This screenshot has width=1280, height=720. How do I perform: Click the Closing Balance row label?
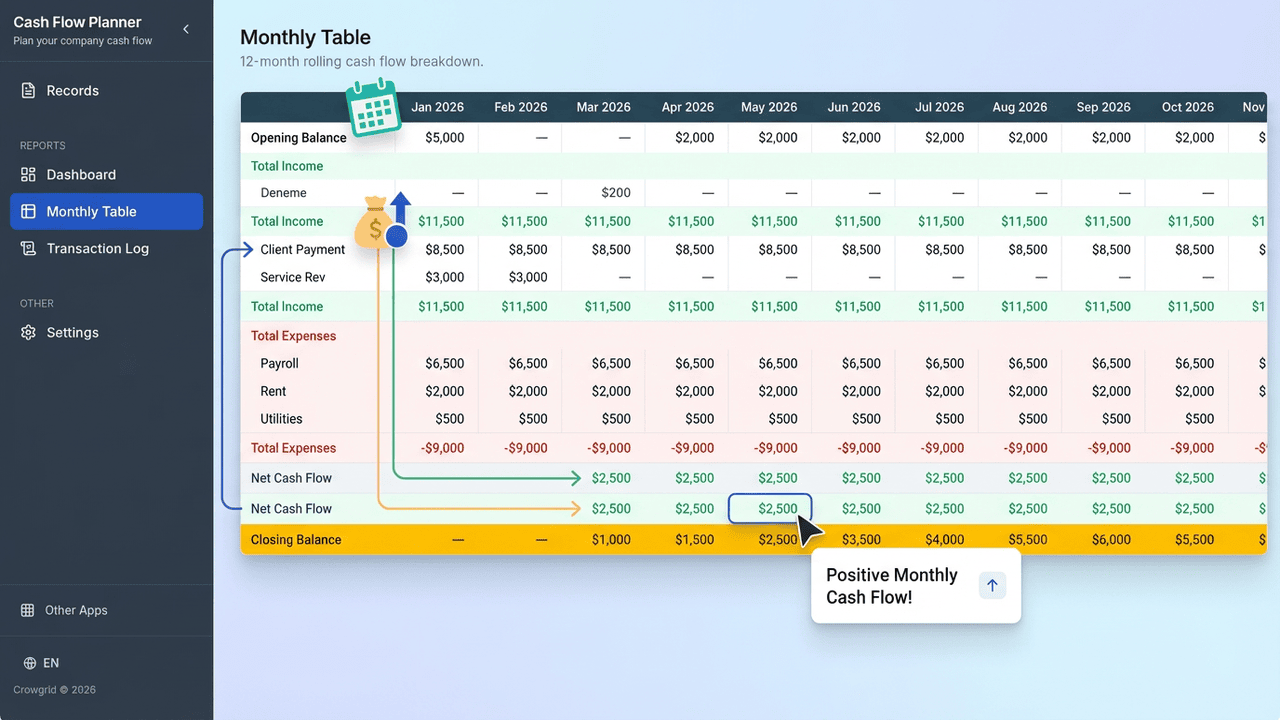pyautogui.click(x=296, y=540)
